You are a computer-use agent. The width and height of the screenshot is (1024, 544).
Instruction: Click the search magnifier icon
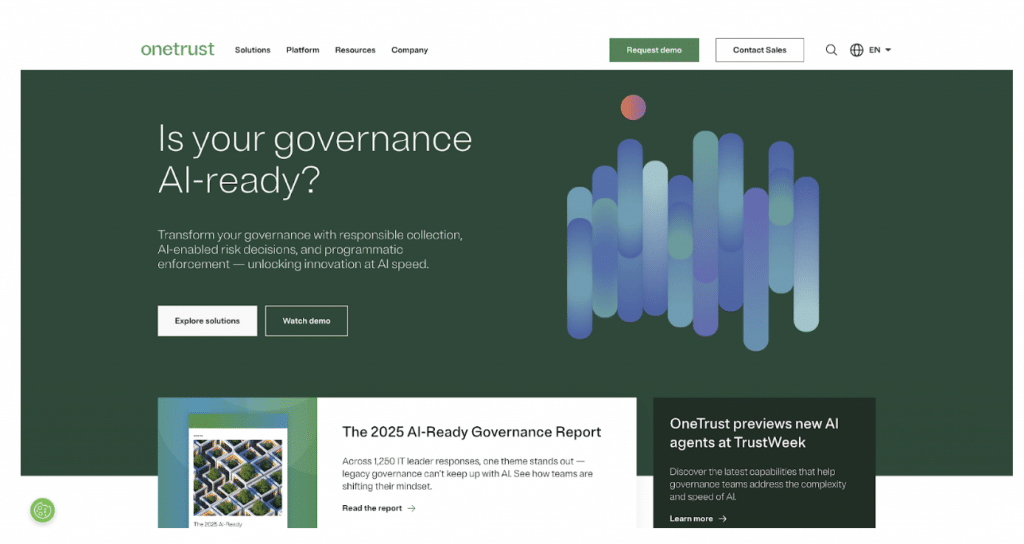click(831, 50)
